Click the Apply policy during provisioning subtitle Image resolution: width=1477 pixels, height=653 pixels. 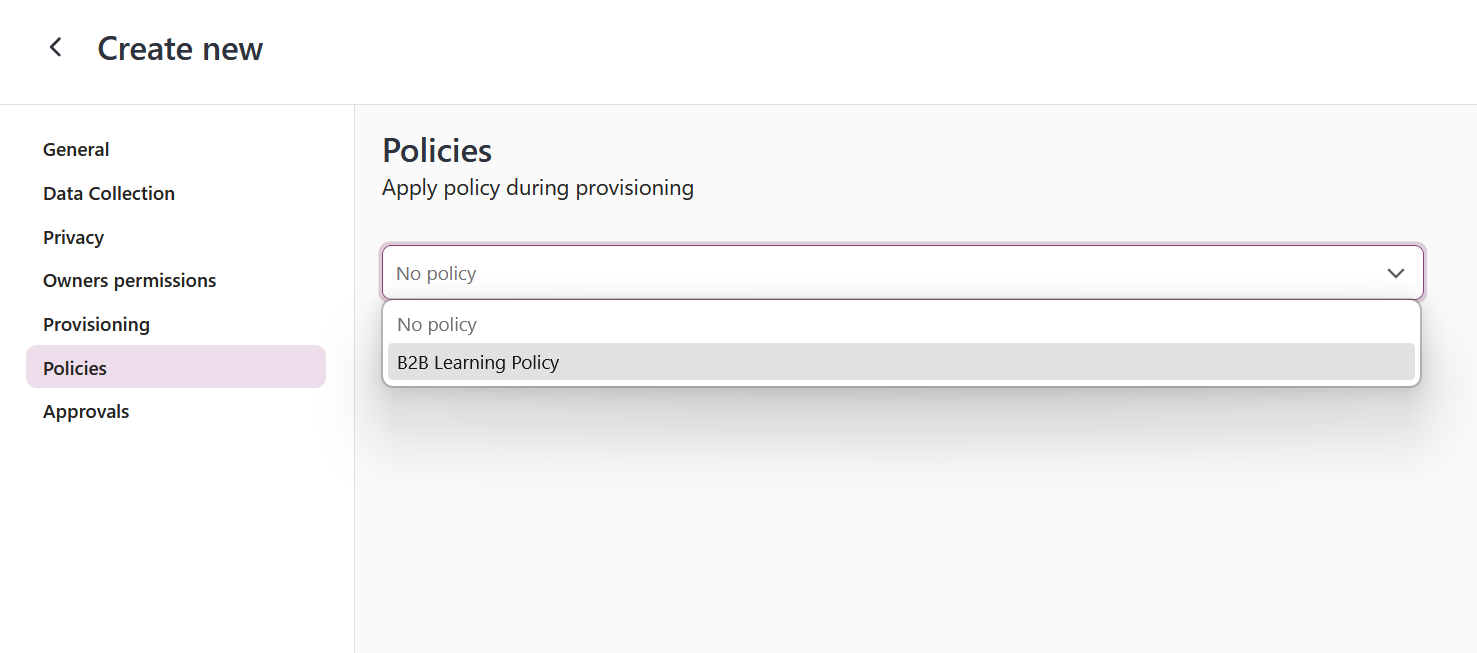pos(537,187)
